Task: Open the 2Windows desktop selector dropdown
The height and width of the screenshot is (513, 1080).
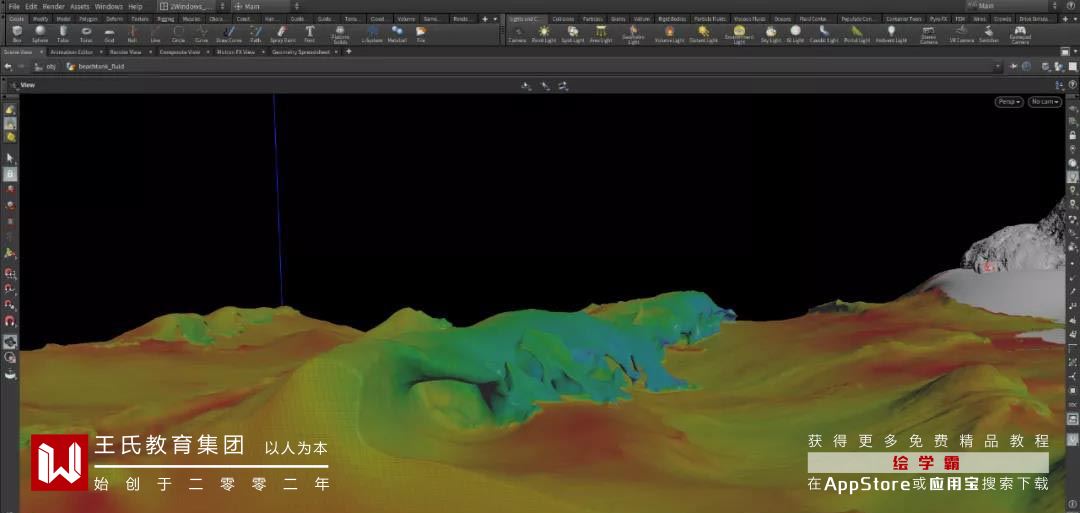Action: pyautogui.click(x=191, y=6)
